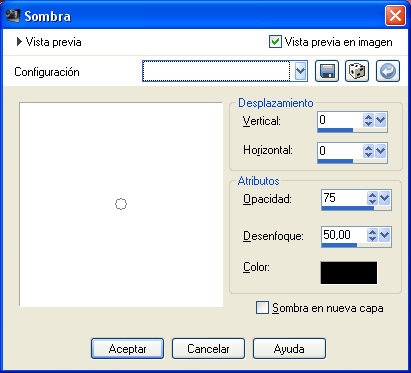Open the Desenfoque value slider dropdown arrow
The image size is (411, 373).
tap(385, 235)
